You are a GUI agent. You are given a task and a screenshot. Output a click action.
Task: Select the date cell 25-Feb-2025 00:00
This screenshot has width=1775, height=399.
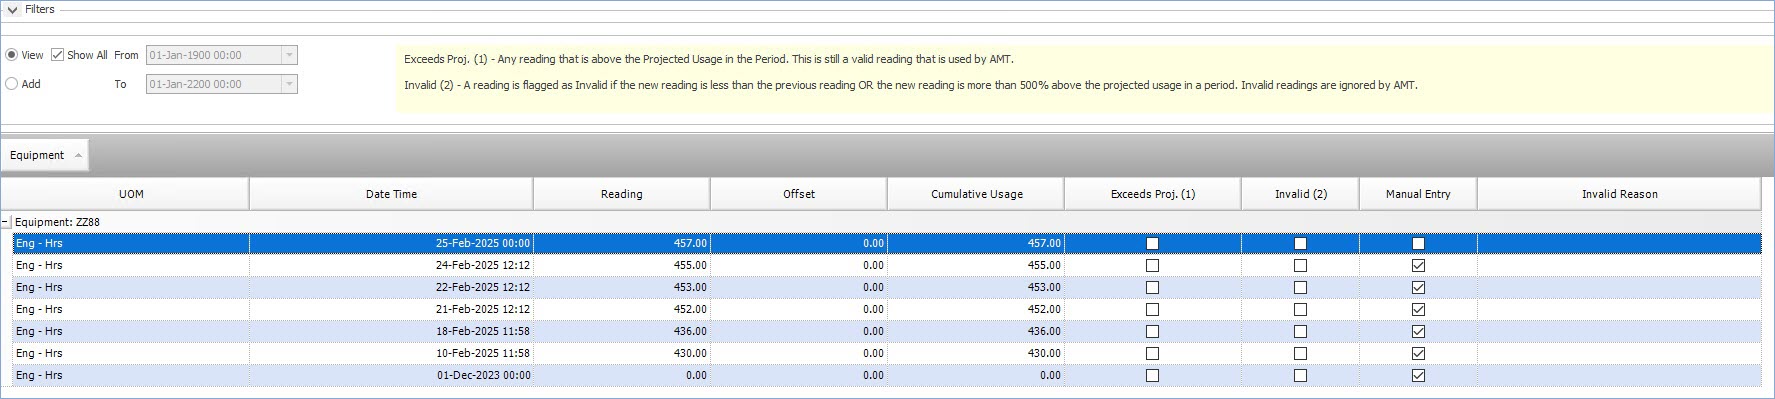(391, 243)
